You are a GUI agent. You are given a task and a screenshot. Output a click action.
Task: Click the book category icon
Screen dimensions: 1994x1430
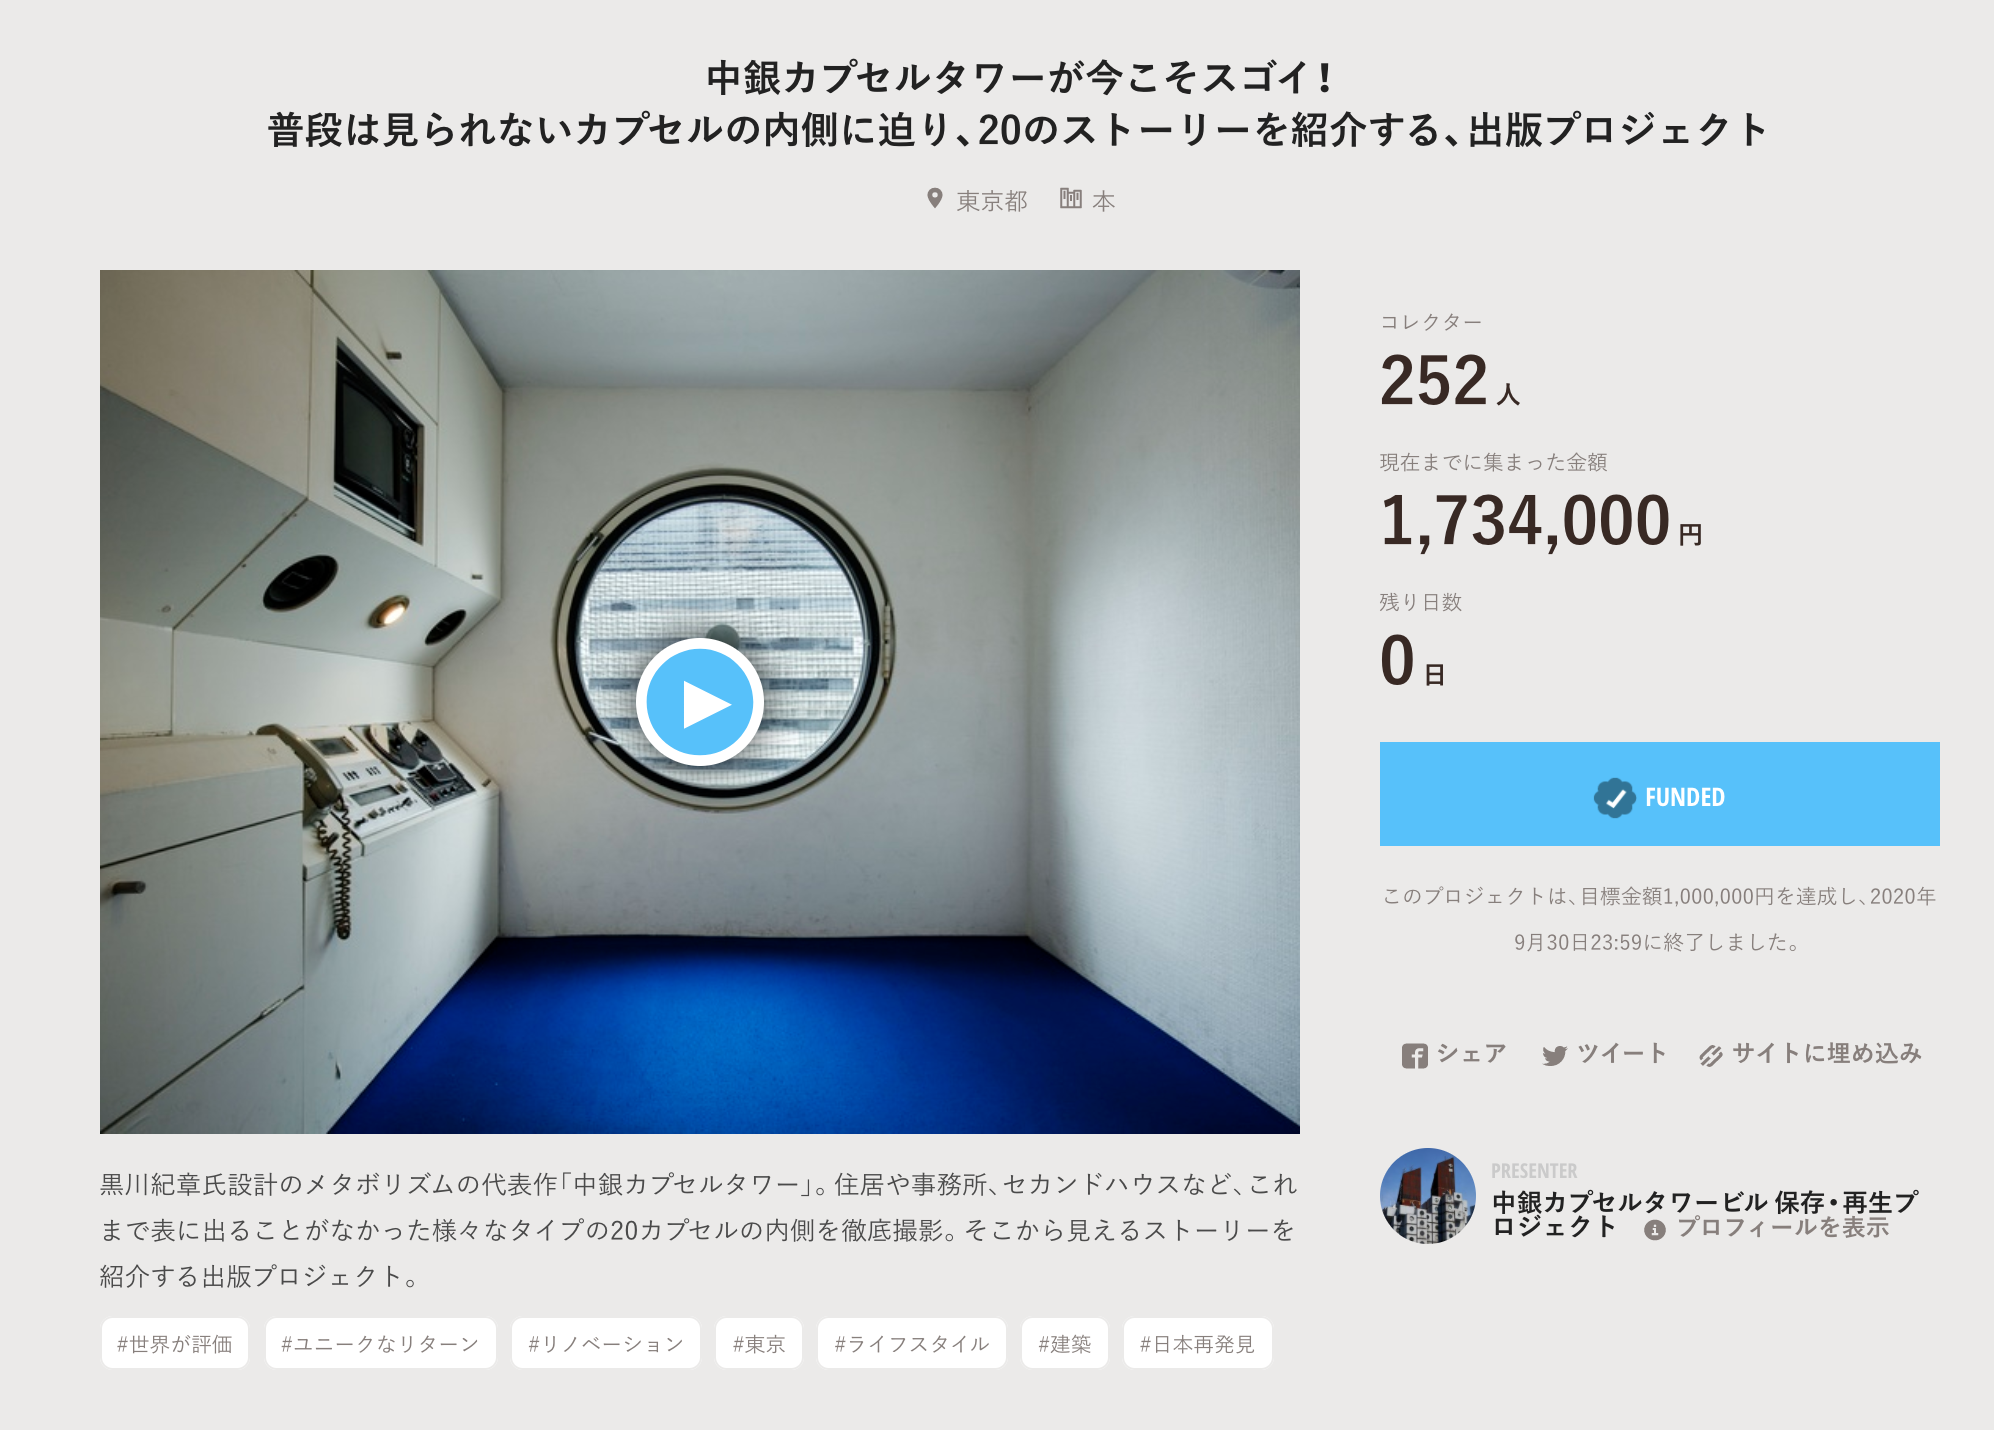[x=1071, y=199]
